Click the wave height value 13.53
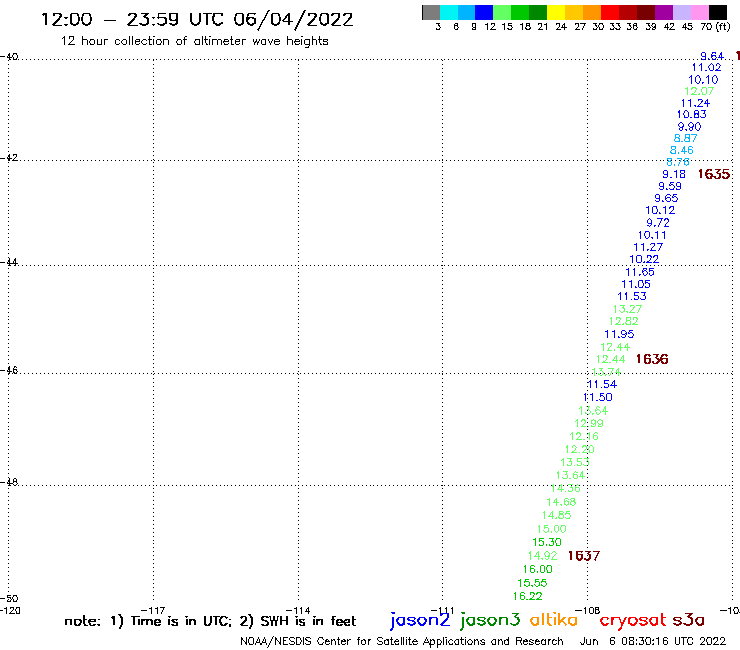The image size is (740, 650). [575, 462]
